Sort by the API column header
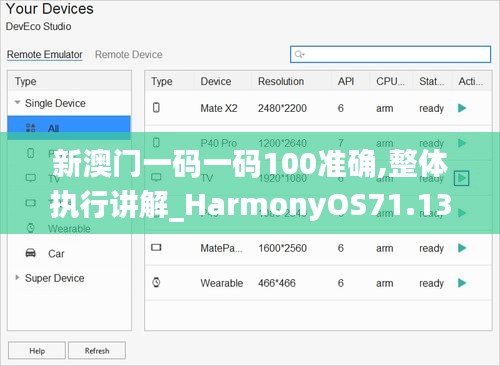The width and height of the screenshot is (500, 366). click(346, 81)
